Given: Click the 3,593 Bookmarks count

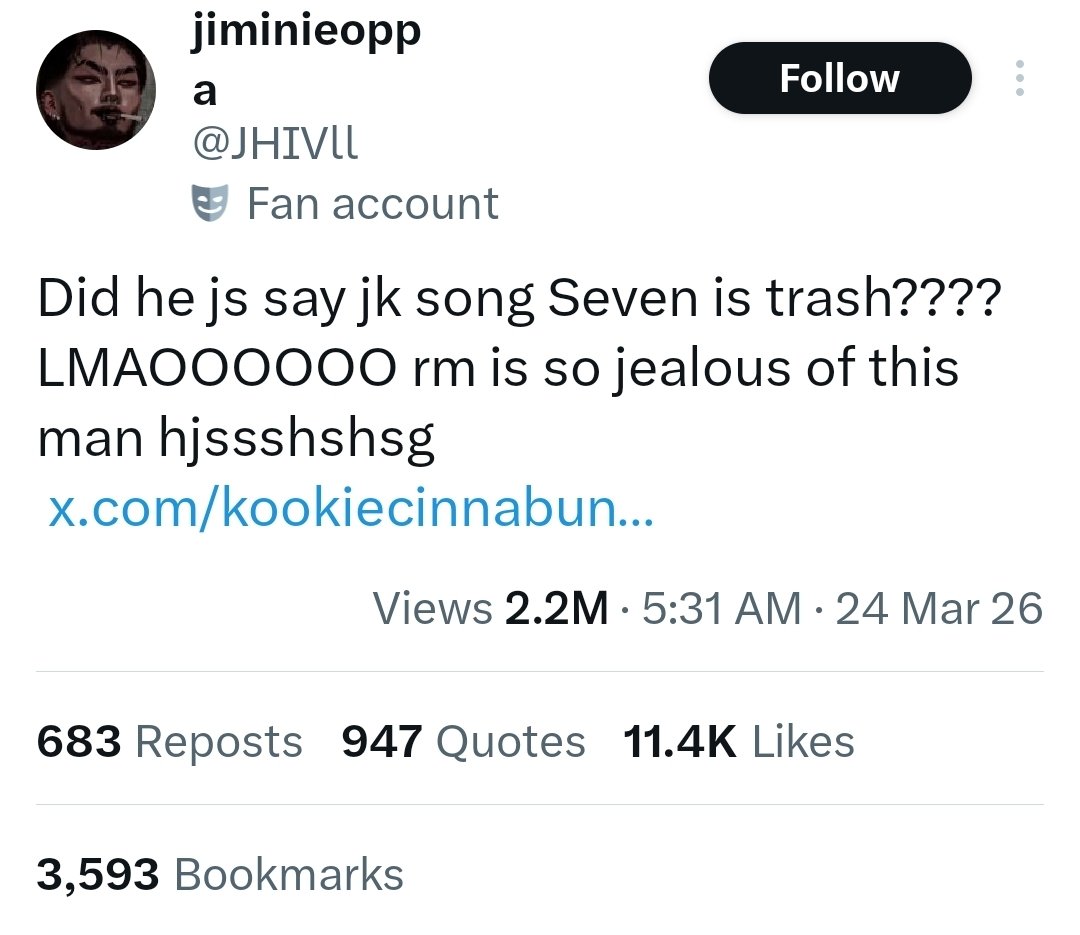Looking at the screenshot, I should [220, 875].
